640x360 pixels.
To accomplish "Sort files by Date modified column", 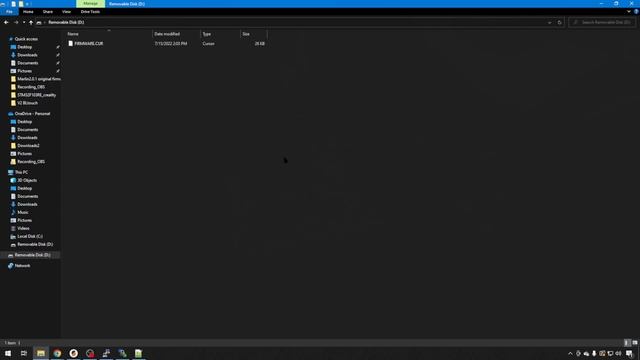I will [176, 34].
